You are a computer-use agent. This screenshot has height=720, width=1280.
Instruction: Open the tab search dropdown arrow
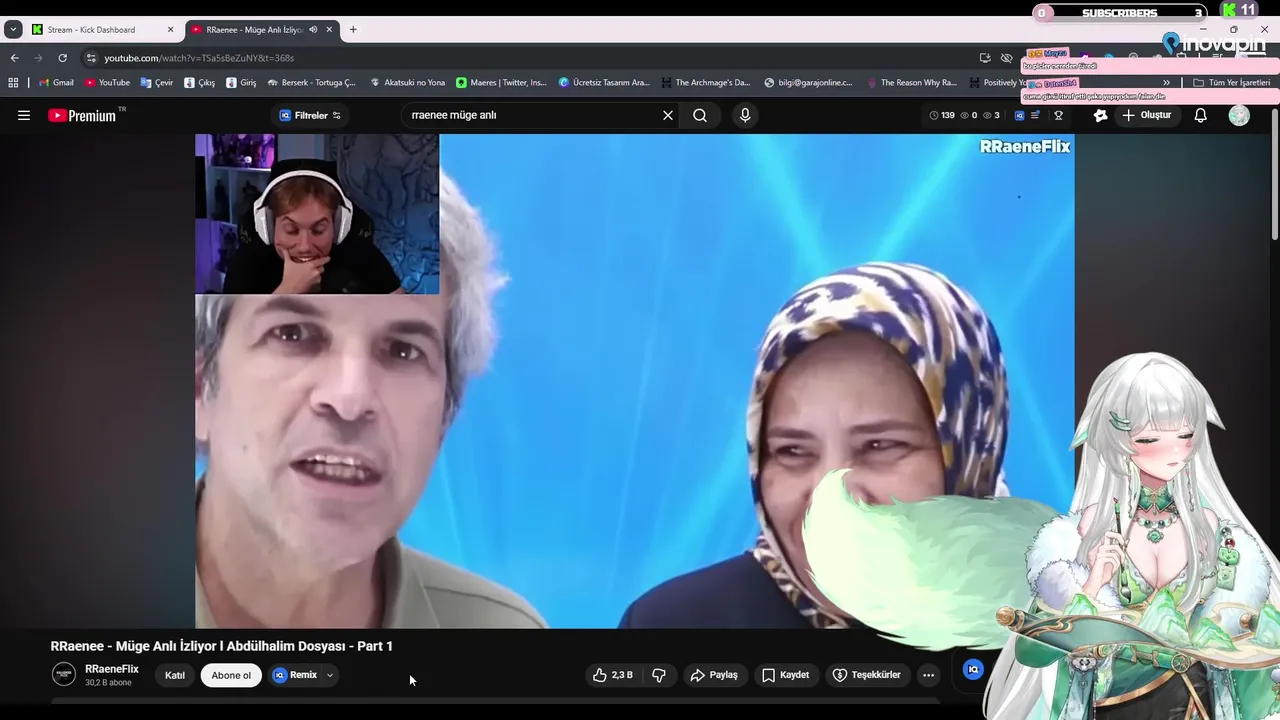(13, 30)
